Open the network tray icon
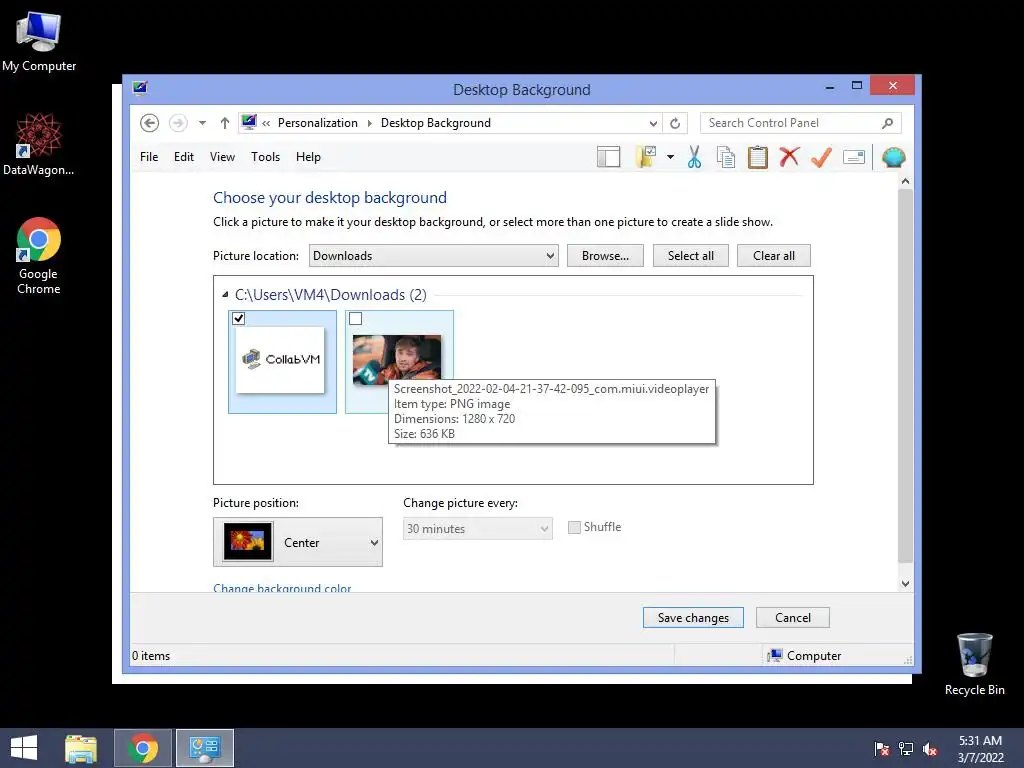Image resolution: width=1024 pixels, height=768 pixels. click(906, 749)
